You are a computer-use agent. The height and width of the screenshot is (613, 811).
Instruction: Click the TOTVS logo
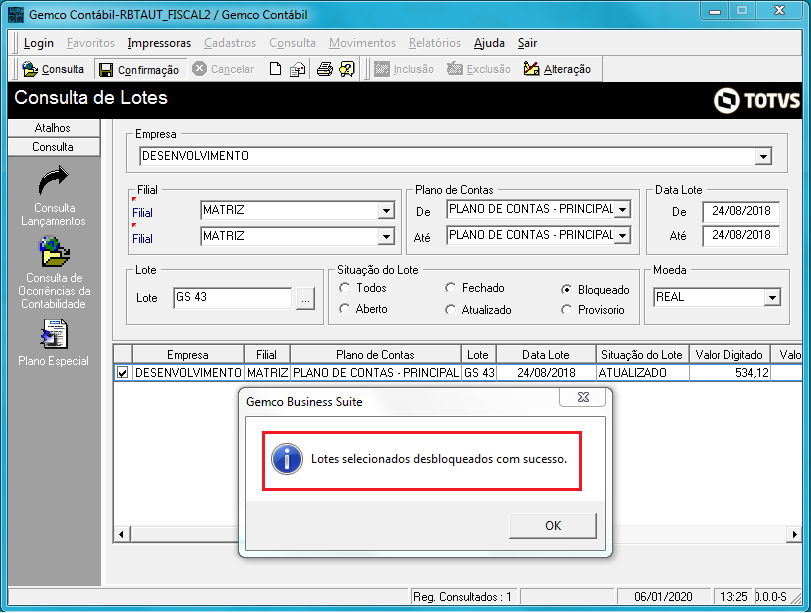tap(757, 100)
